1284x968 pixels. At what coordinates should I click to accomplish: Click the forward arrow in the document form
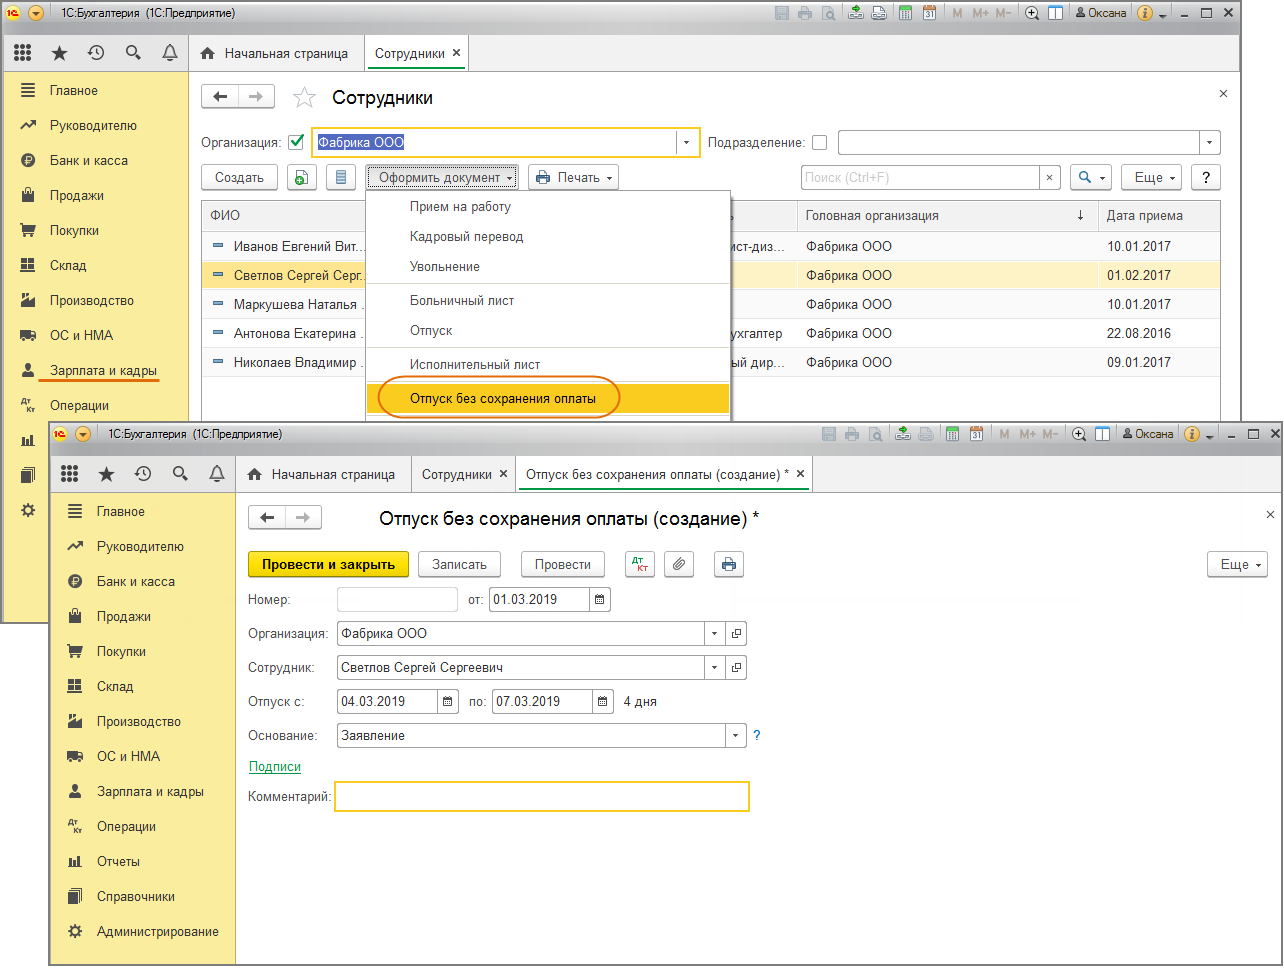[x=303, y=517]
